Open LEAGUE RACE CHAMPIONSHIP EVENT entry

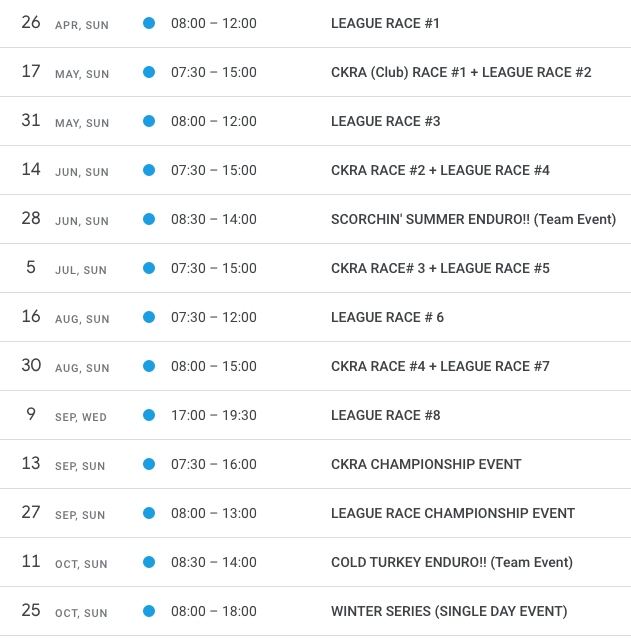pos(453,513)
